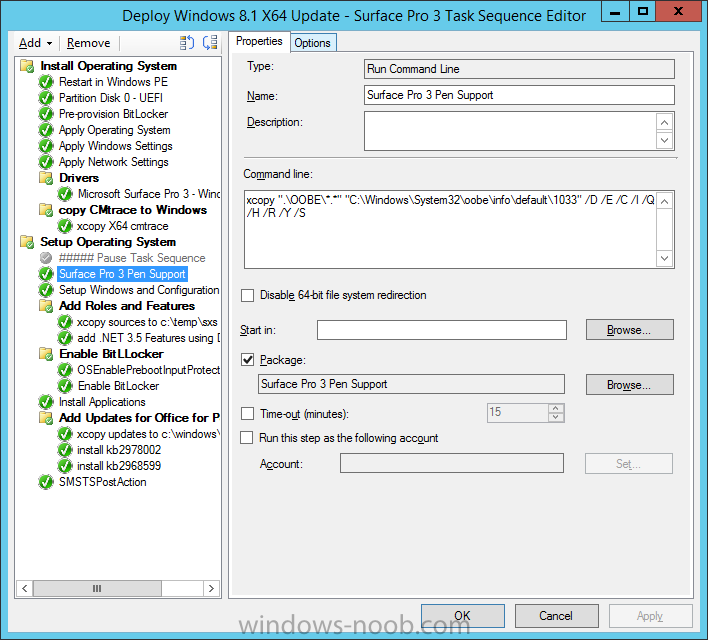
Task: Select the install kb2968599 step
Action: (x=119, y=466)
